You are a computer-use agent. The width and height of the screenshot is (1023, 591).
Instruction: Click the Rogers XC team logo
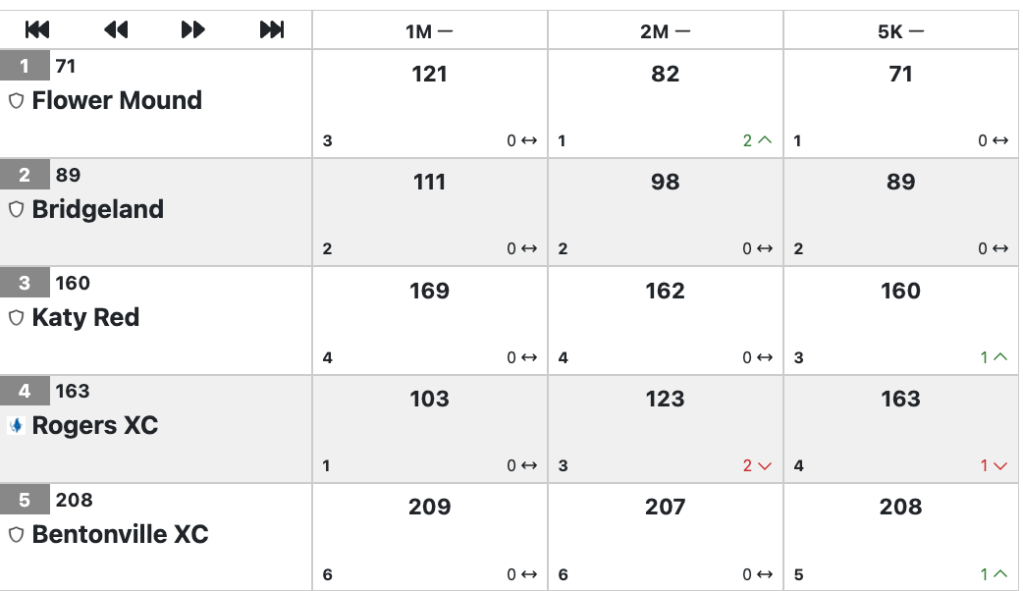pyautogui.click(x=16, y=426)
